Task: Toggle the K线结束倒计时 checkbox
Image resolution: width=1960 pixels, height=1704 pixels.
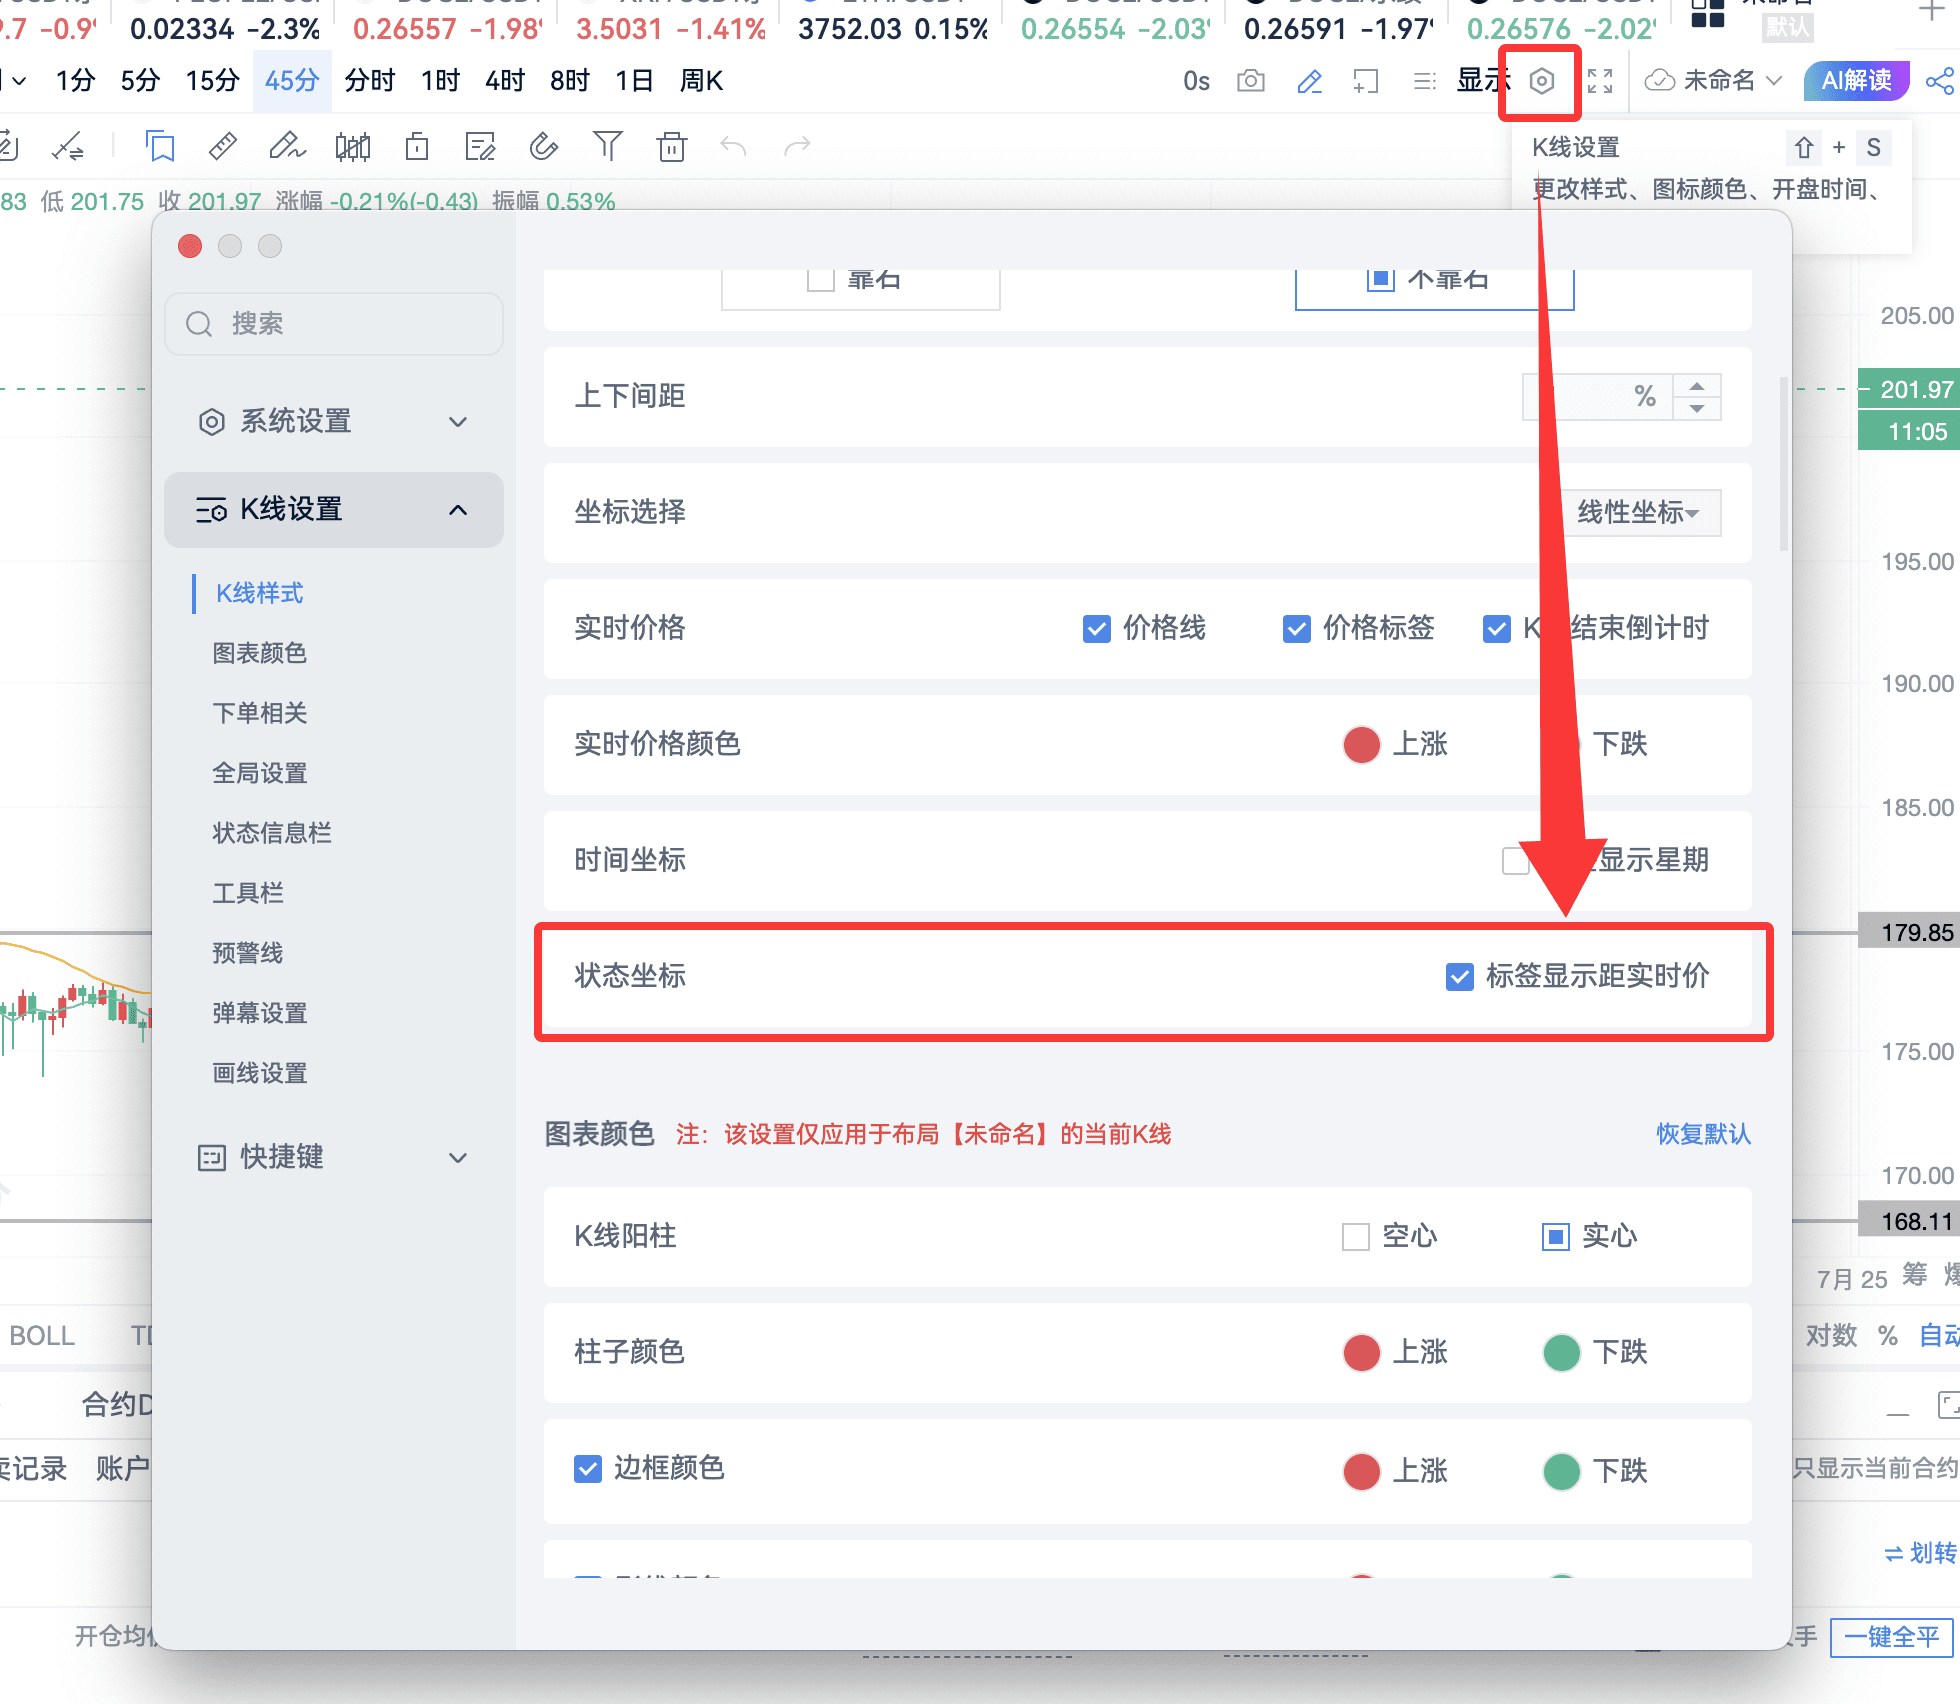Action: pos(1496,629)
